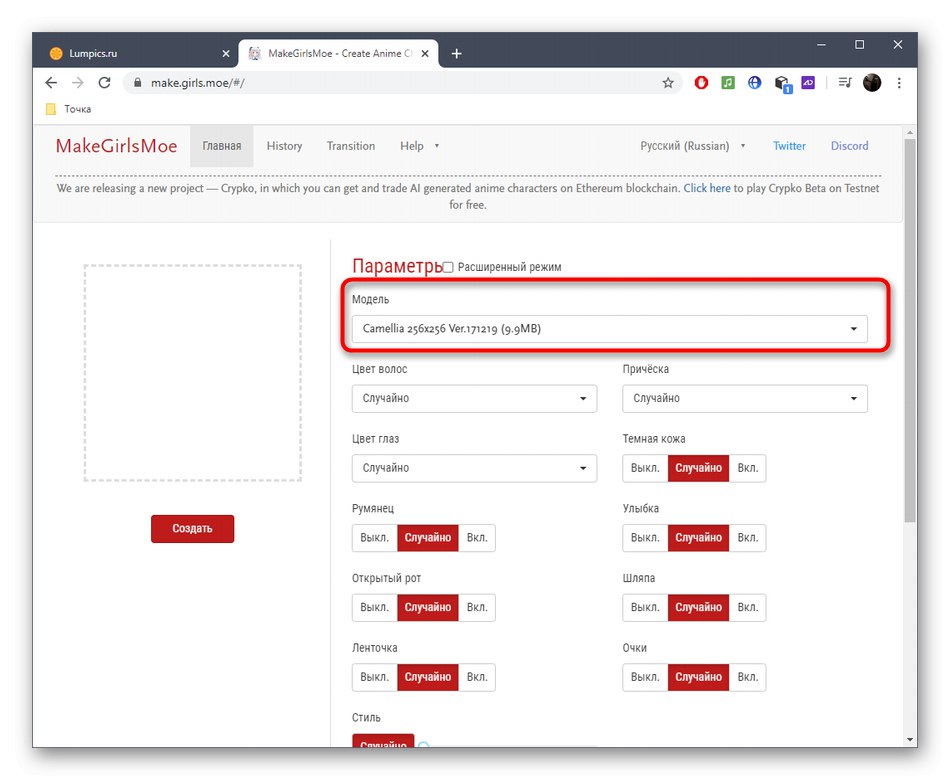Click the MakeGirlsMoe logo

(116, 146)
